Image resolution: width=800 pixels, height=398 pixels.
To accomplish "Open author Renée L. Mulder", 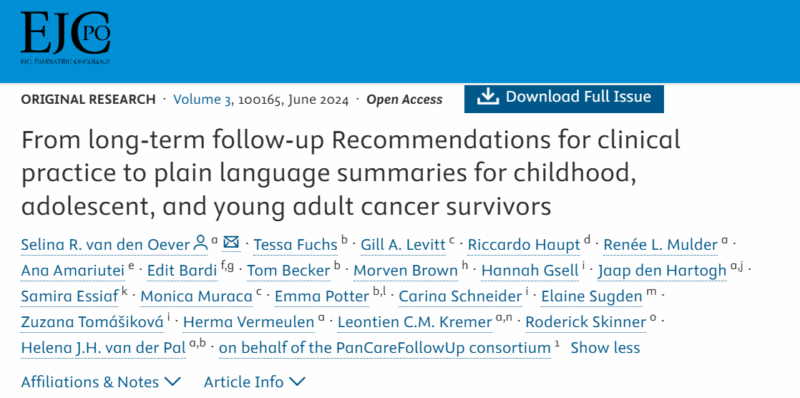I will click(x=660, y=245).
